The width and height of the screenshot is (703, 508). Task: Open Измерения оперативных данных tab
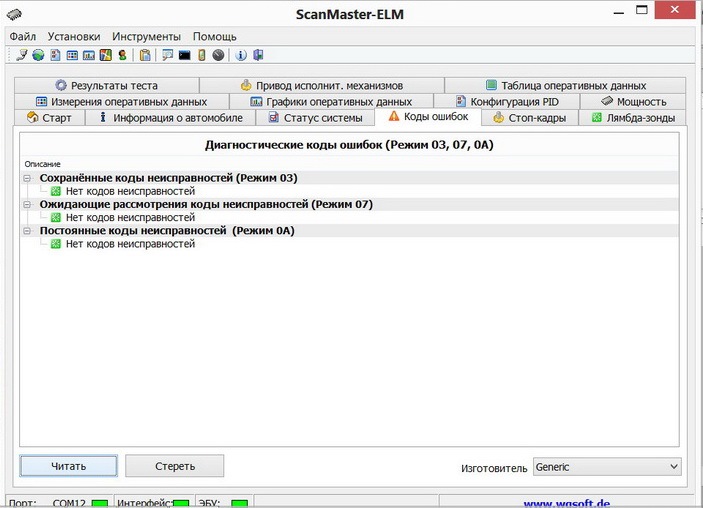tap(122, 102)
